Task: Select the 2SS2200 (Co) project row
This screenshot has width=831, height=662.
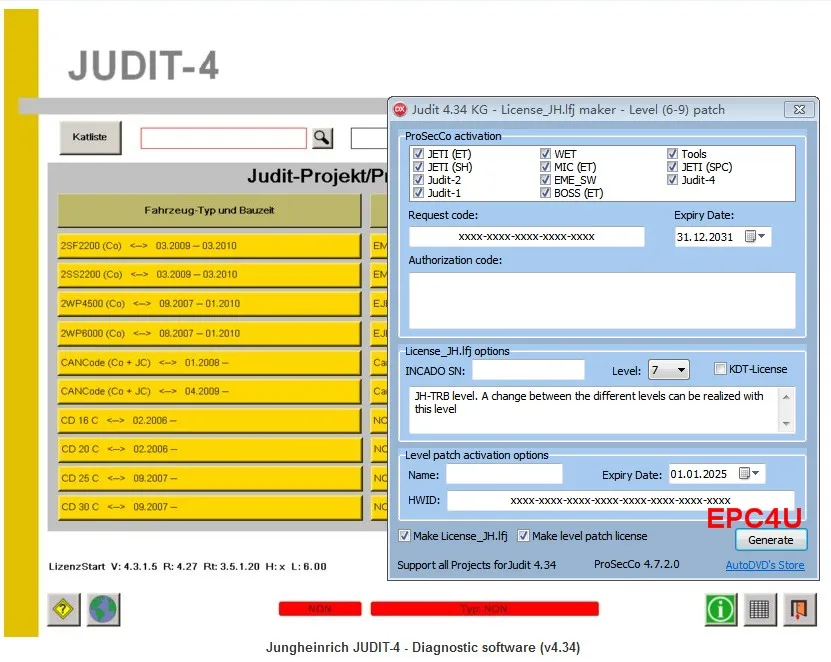Action: (x=209, y=275)
